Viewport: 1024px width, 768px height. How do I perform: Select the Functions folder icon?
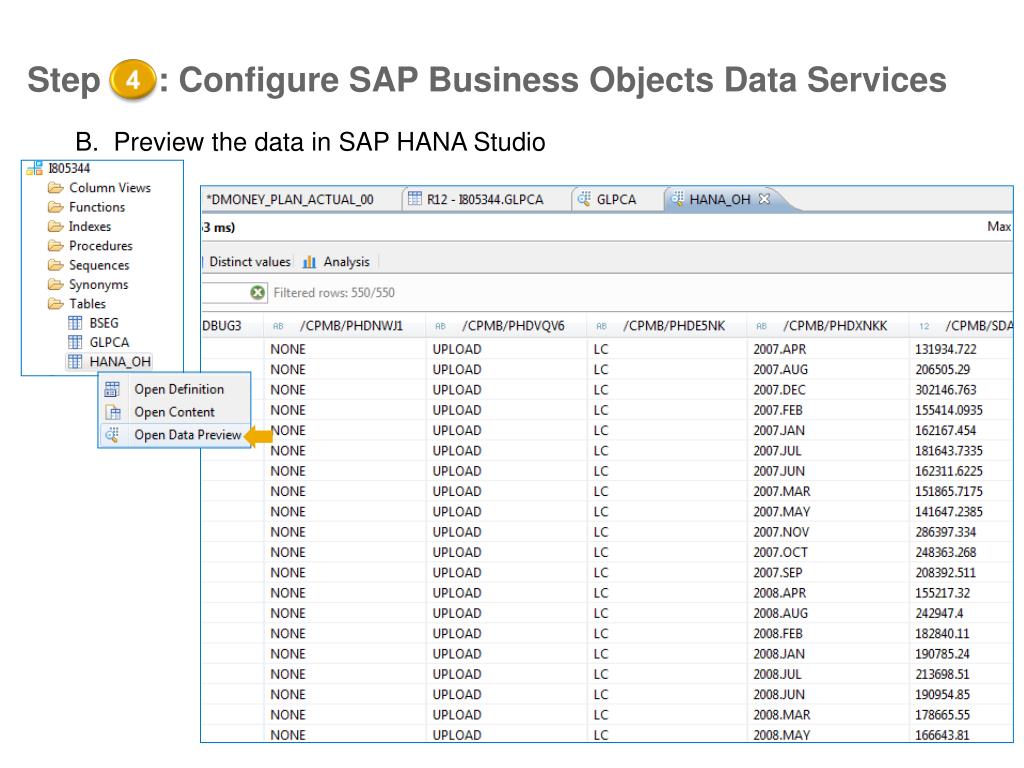point(56,207)
